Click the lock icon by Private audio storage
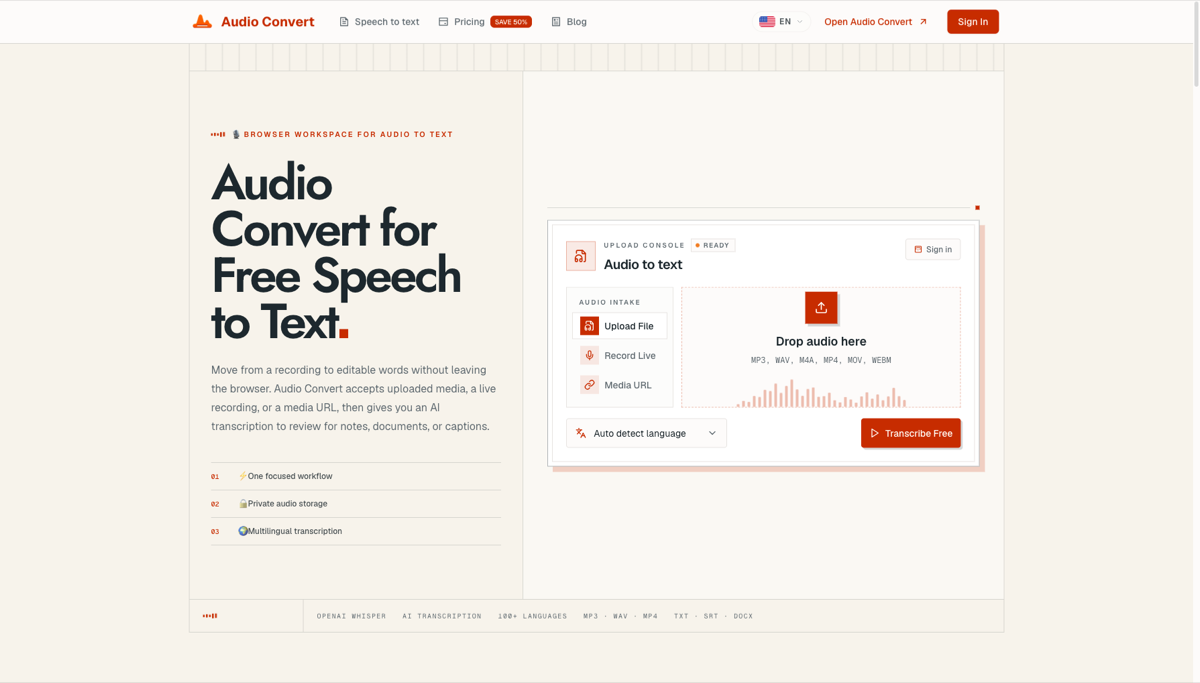Screen dimensions: 1200x683 click(242, 504)
